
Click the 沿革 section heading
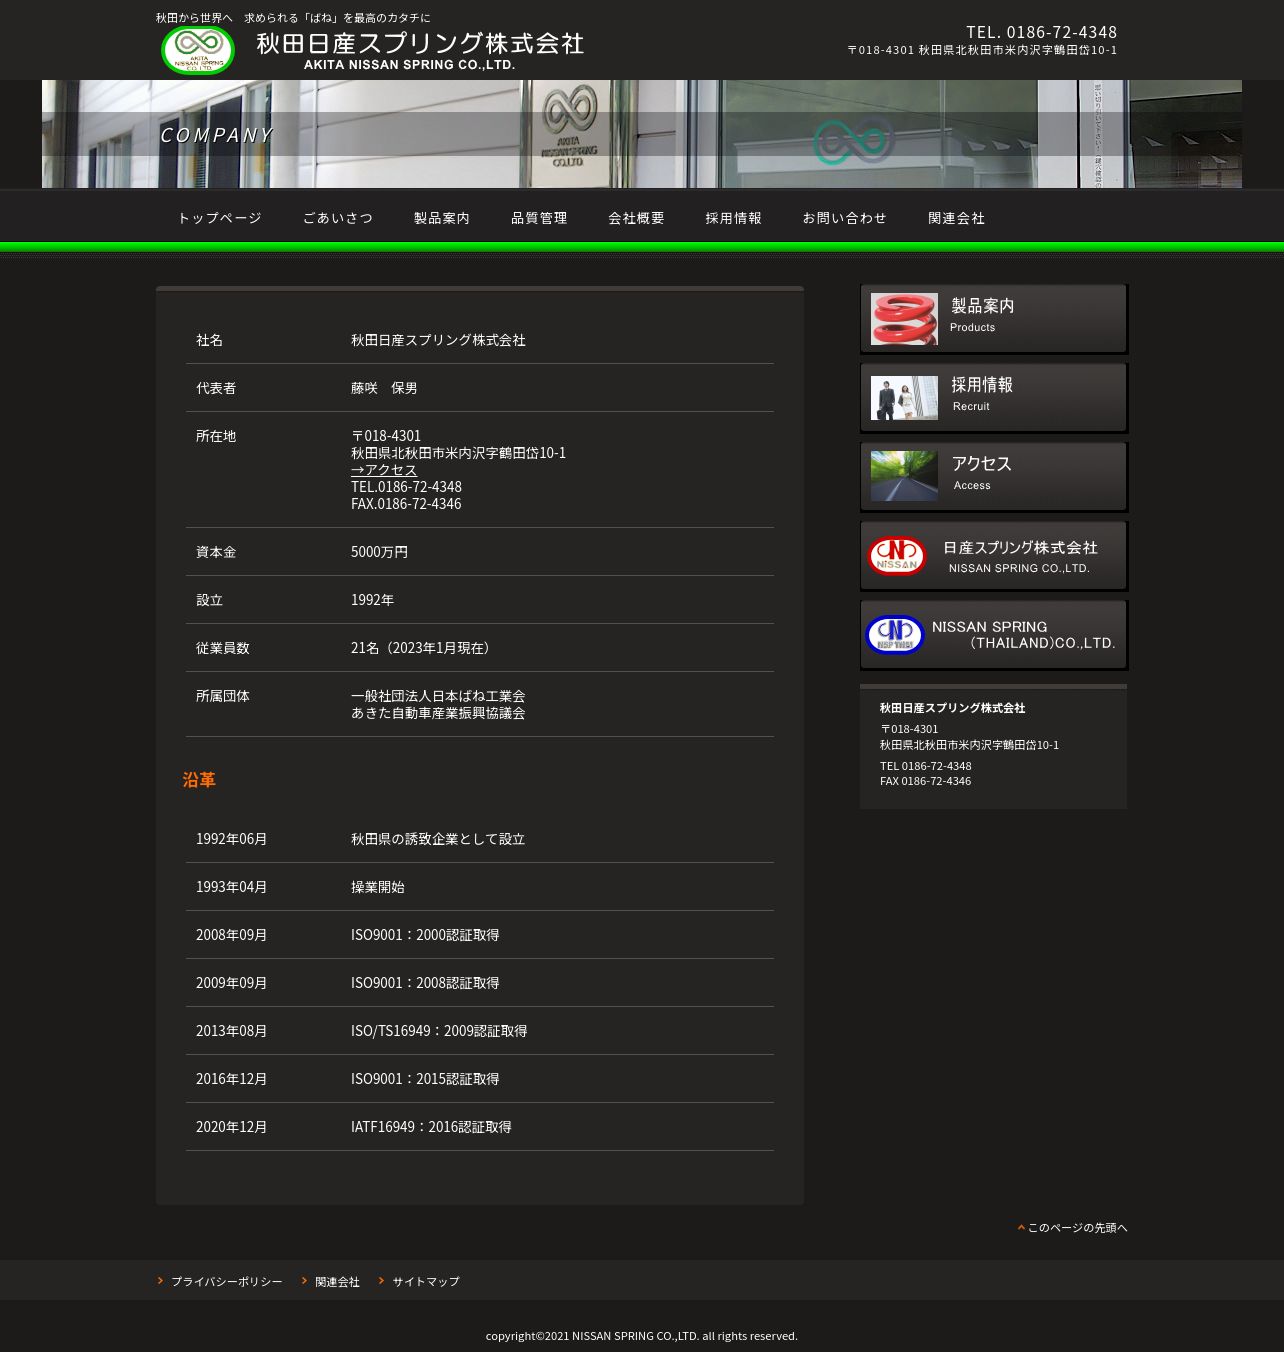pos(199,779)
